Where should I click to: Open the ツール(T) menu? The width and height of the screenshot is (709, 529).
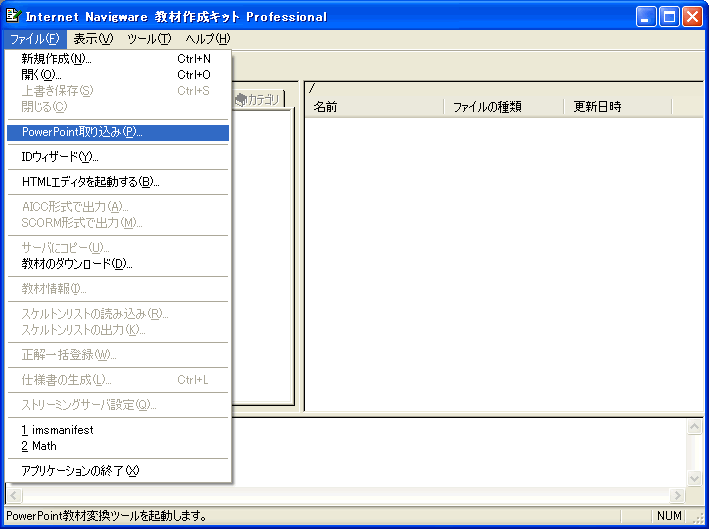[x=149, y=39]
